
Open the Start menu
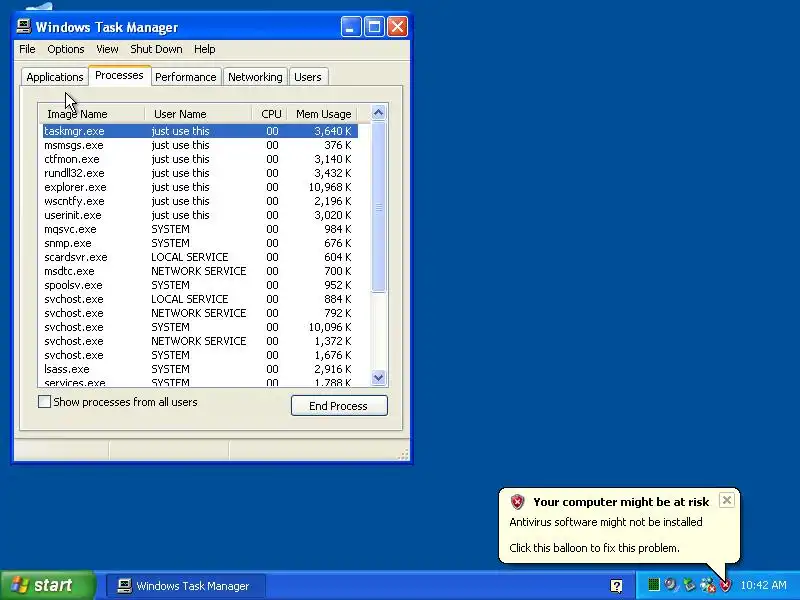tap(48, 585)
